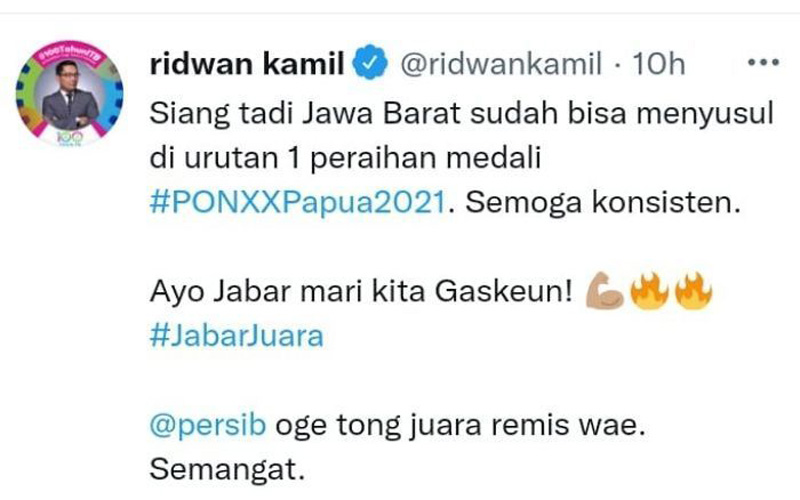Click the blue verified badge icon

pyautogui.click(x=370, y=62)
